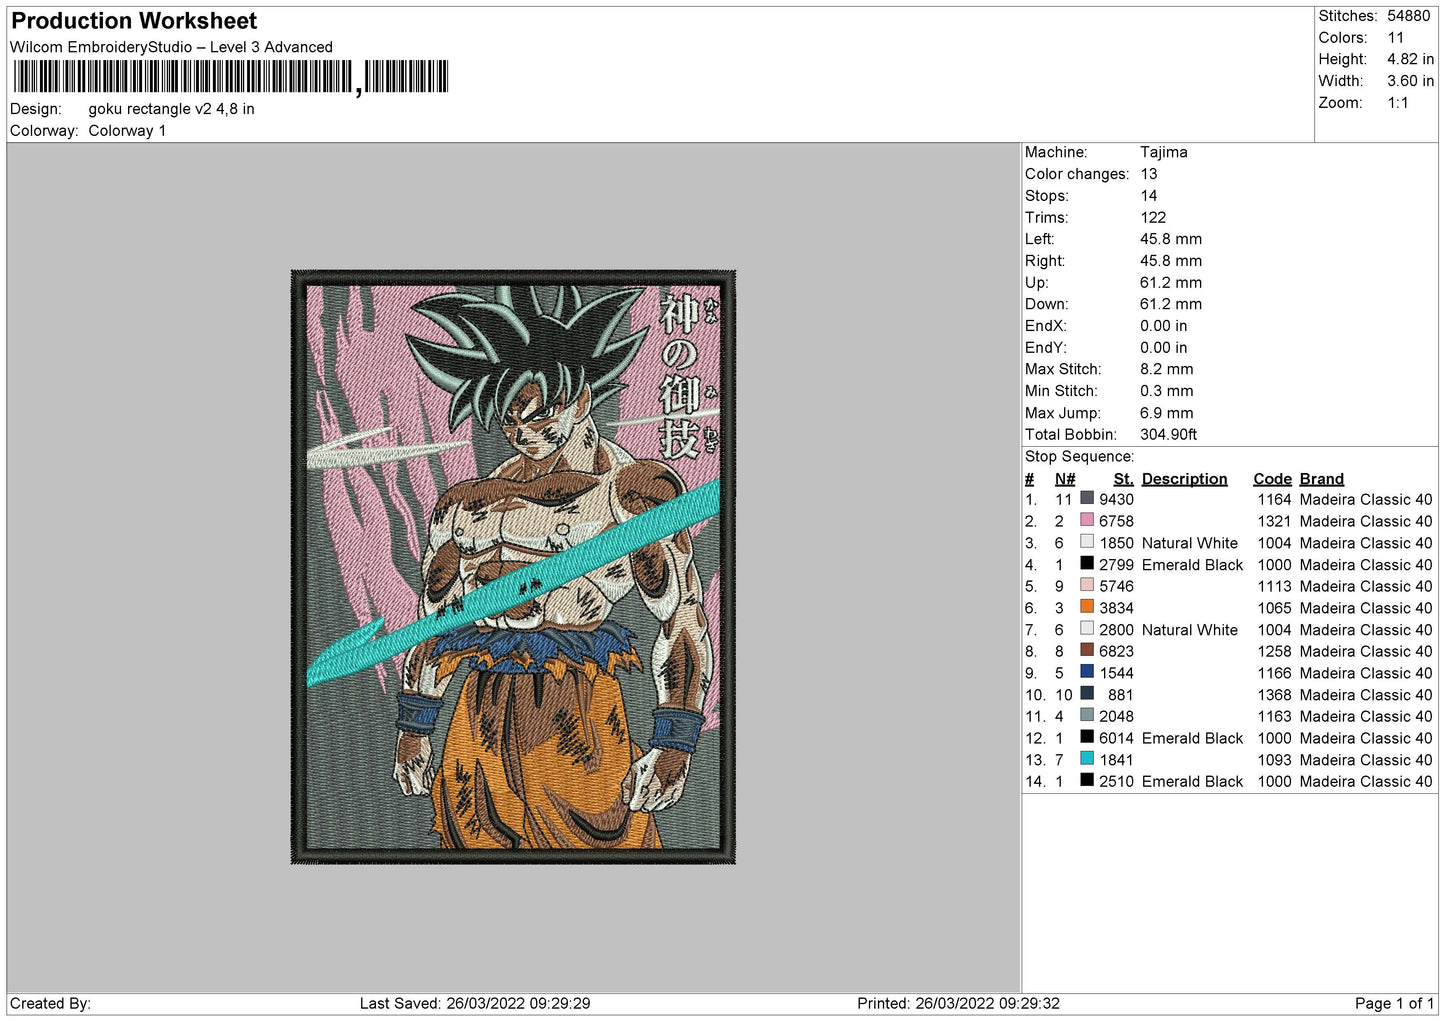Click the Stitches count value 54880

tap(1408, 16)
